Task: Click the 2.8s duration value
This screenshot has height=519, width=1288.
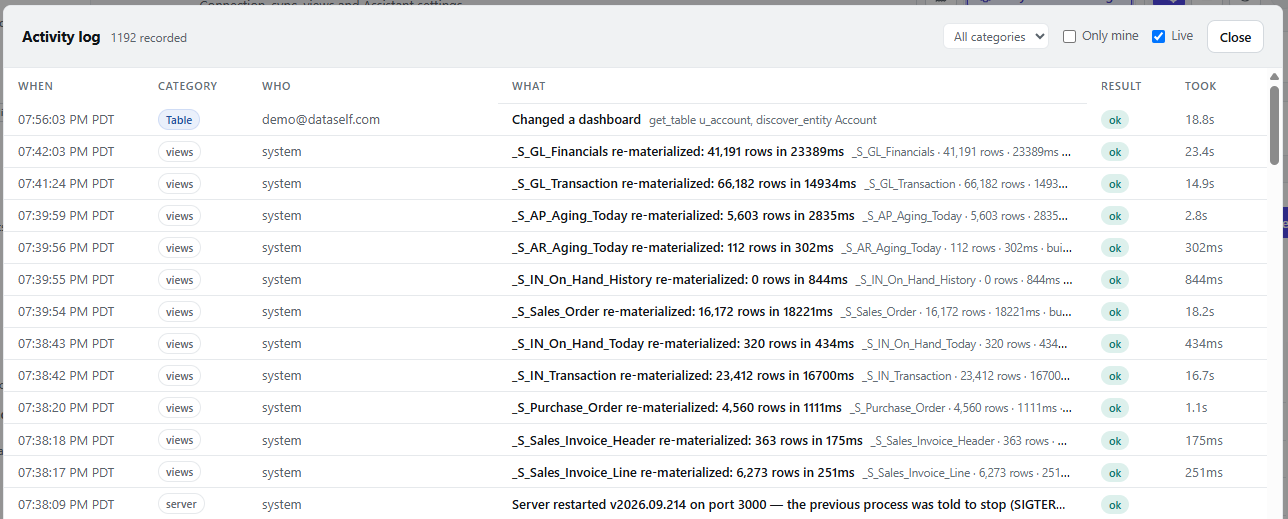Action: 1197,216
